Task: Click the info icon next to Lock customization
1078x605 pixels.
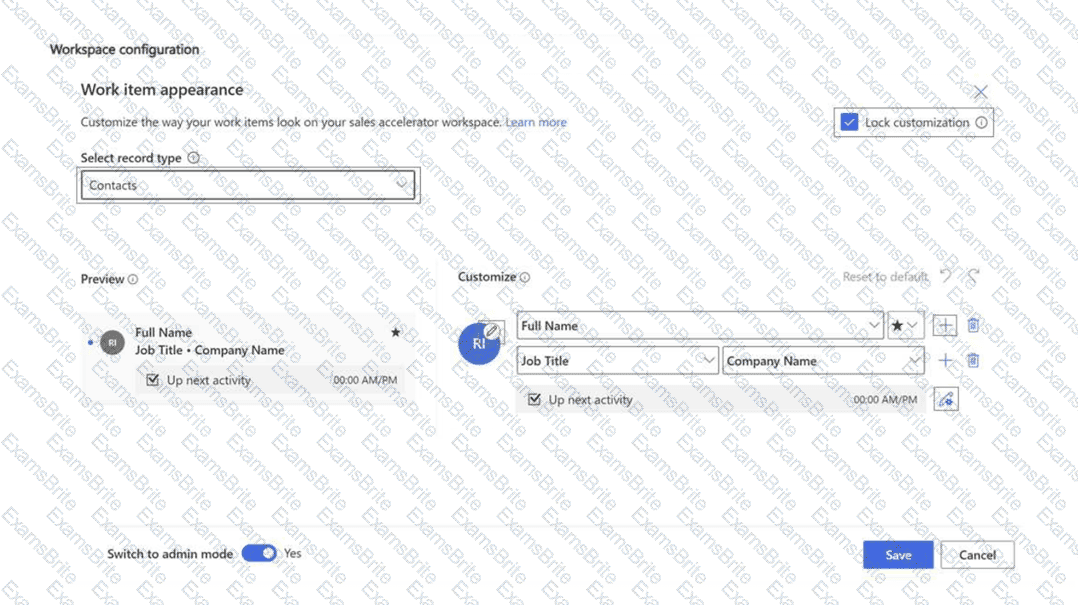Action: [981, 122]
